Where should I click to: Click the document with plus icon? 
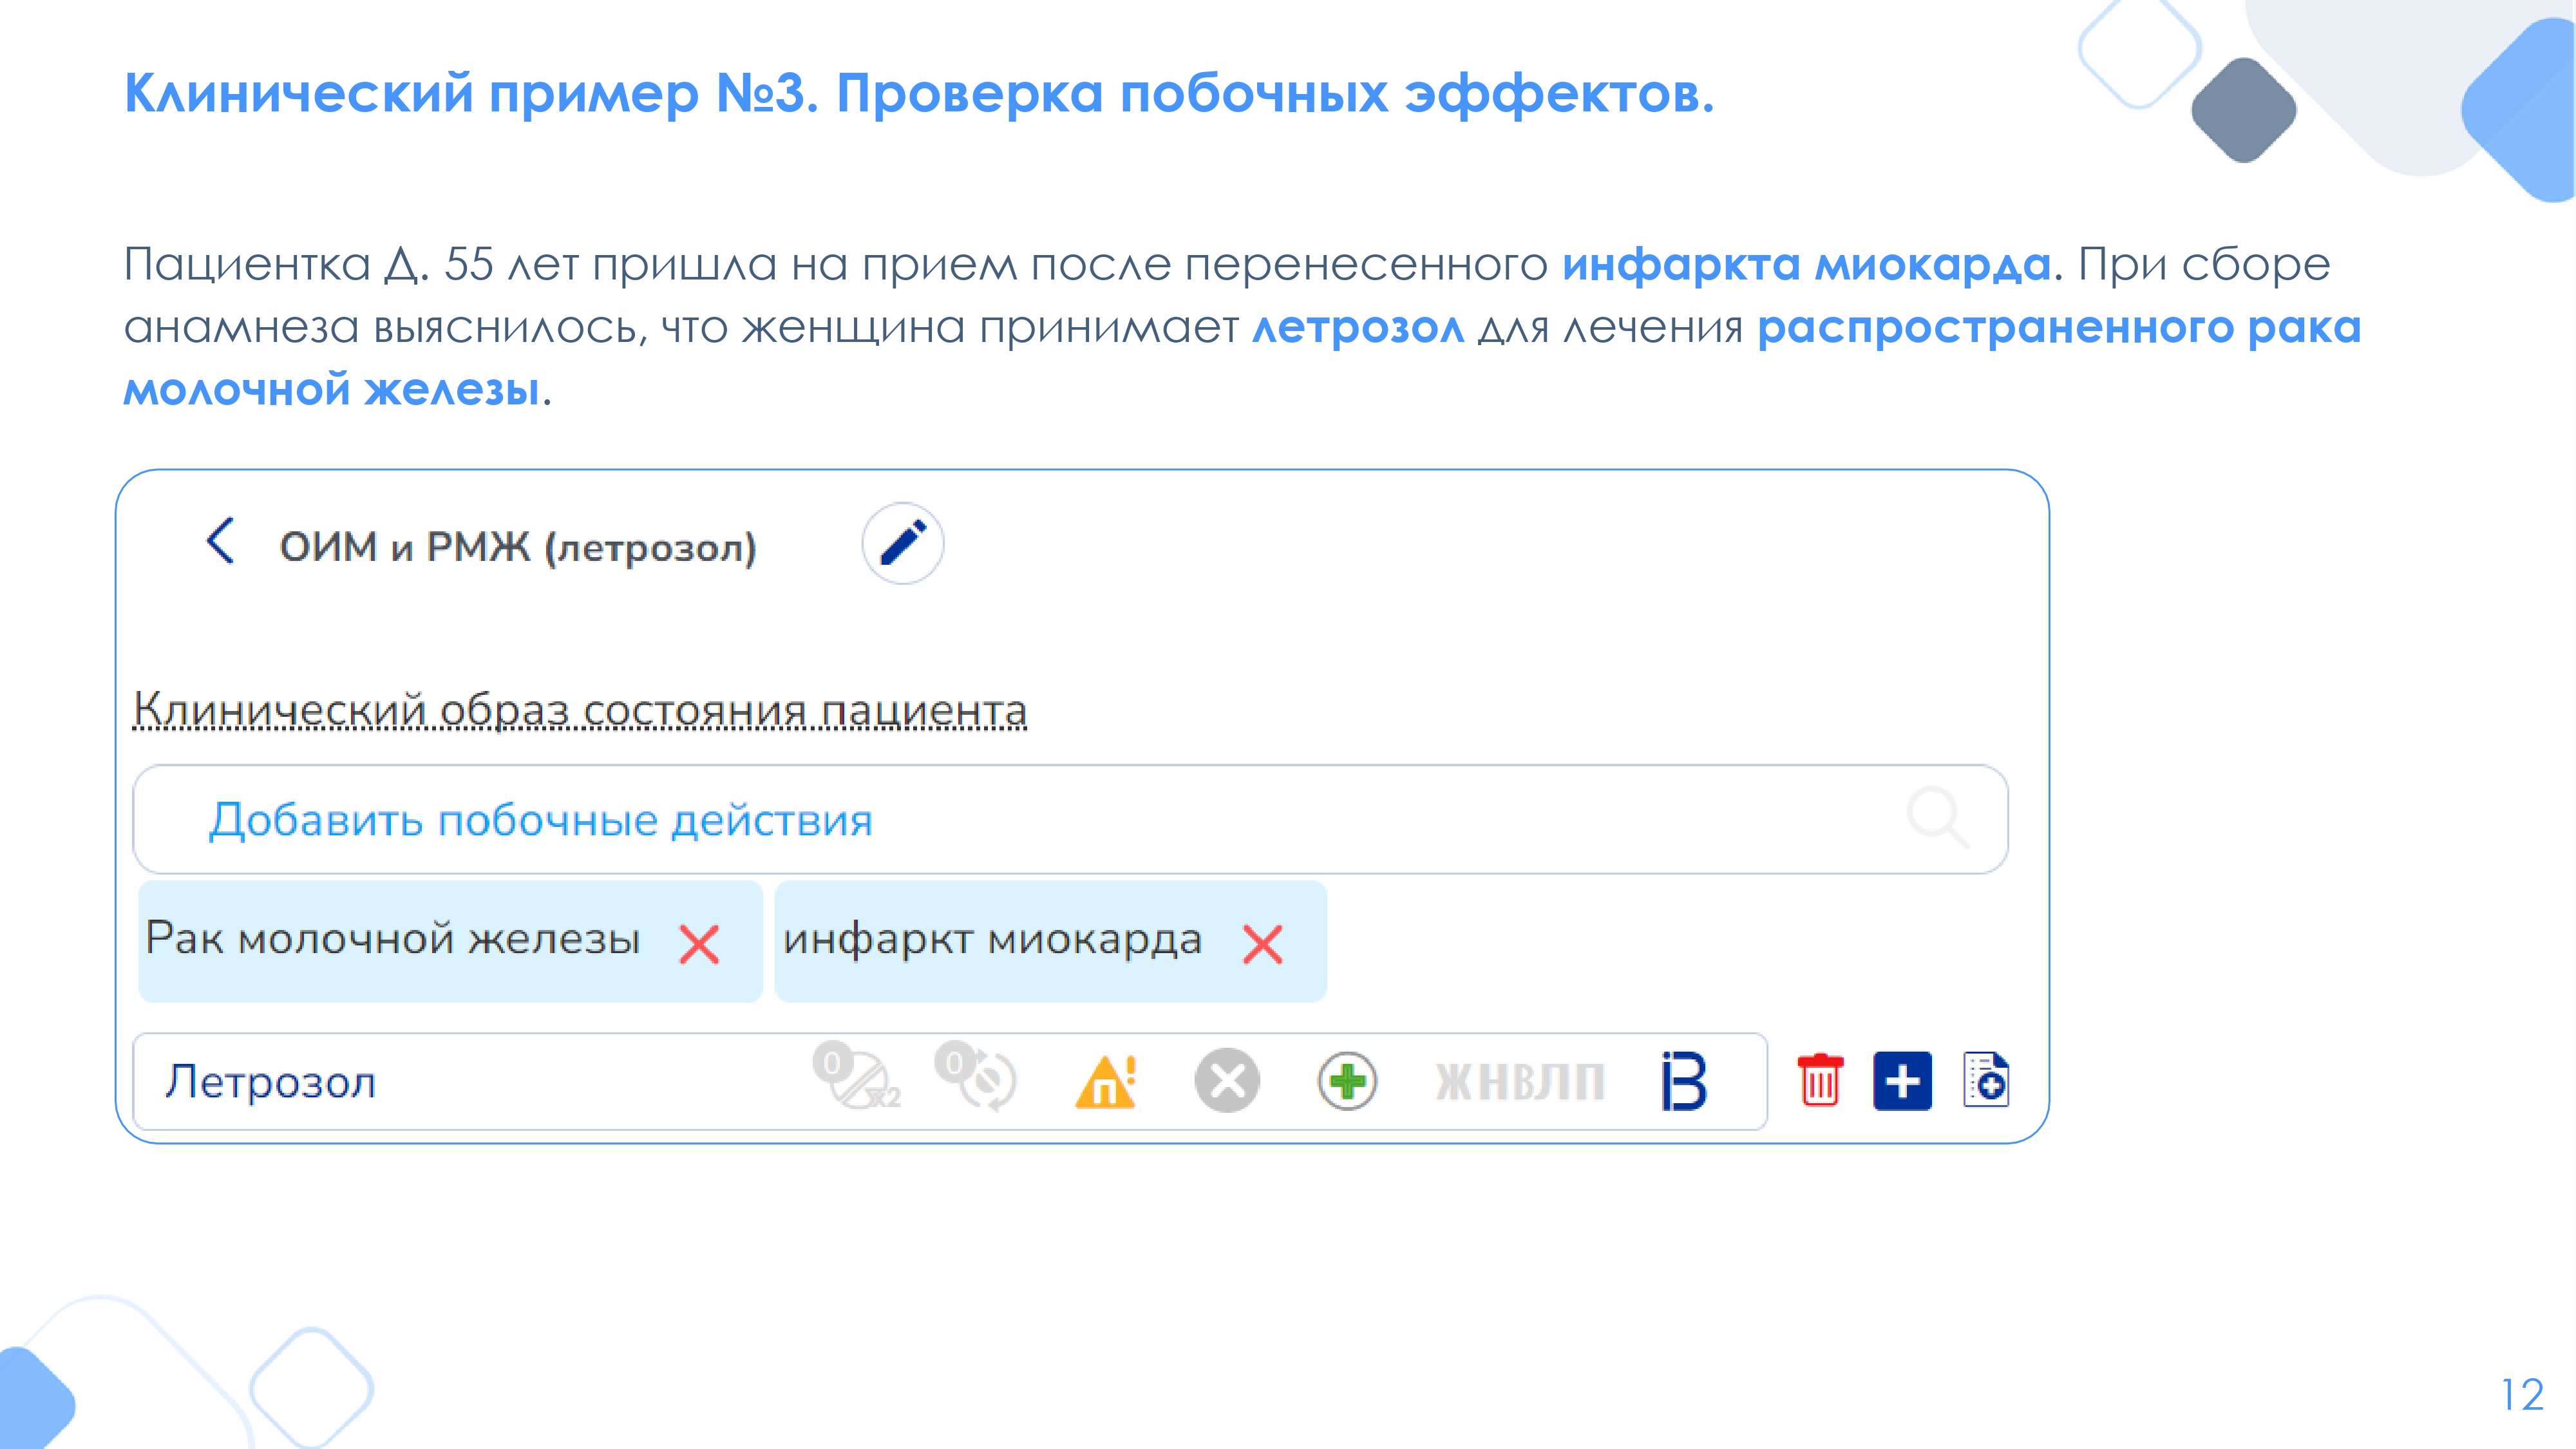[x=1986, y=1079]
